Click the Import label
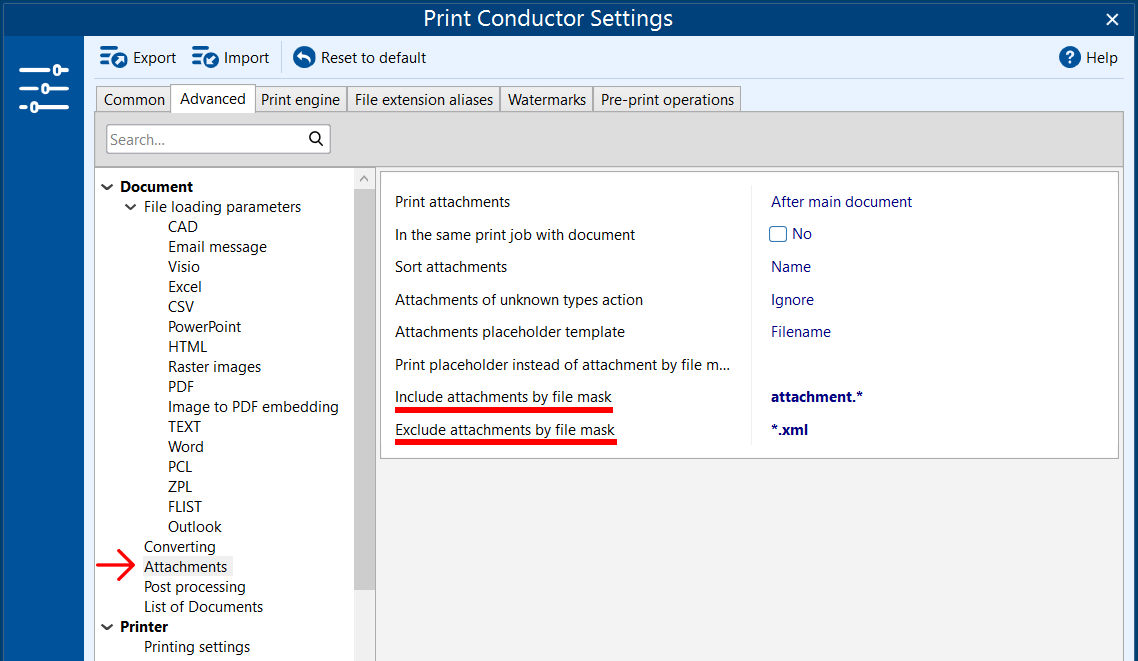Image resolution: width=1138 pixels, height=661 pixels. 246,58
